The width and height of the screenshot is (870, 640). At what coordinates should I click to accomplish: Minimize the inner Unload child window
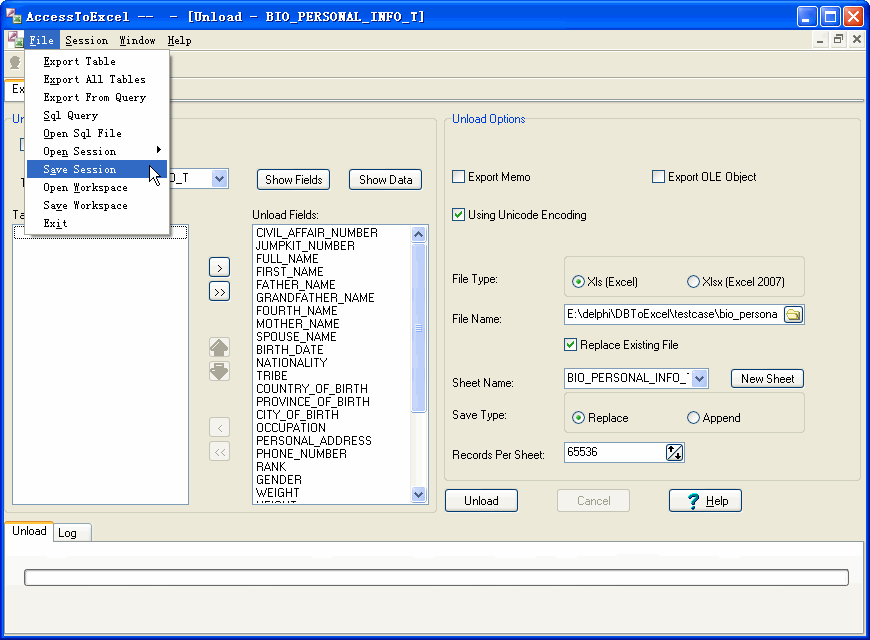pyautogui.click(x=820, y=39)
